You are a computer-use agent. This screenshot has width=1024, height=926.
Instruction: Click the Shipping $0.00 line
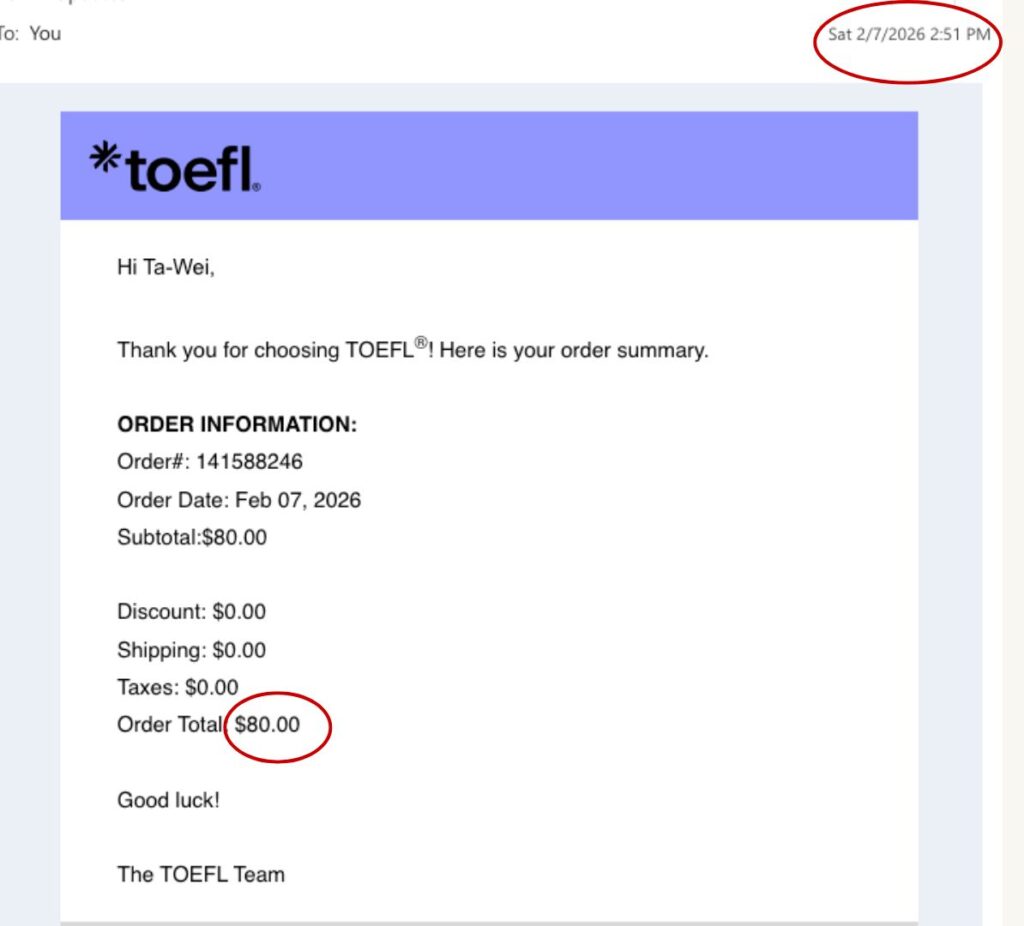191,650
